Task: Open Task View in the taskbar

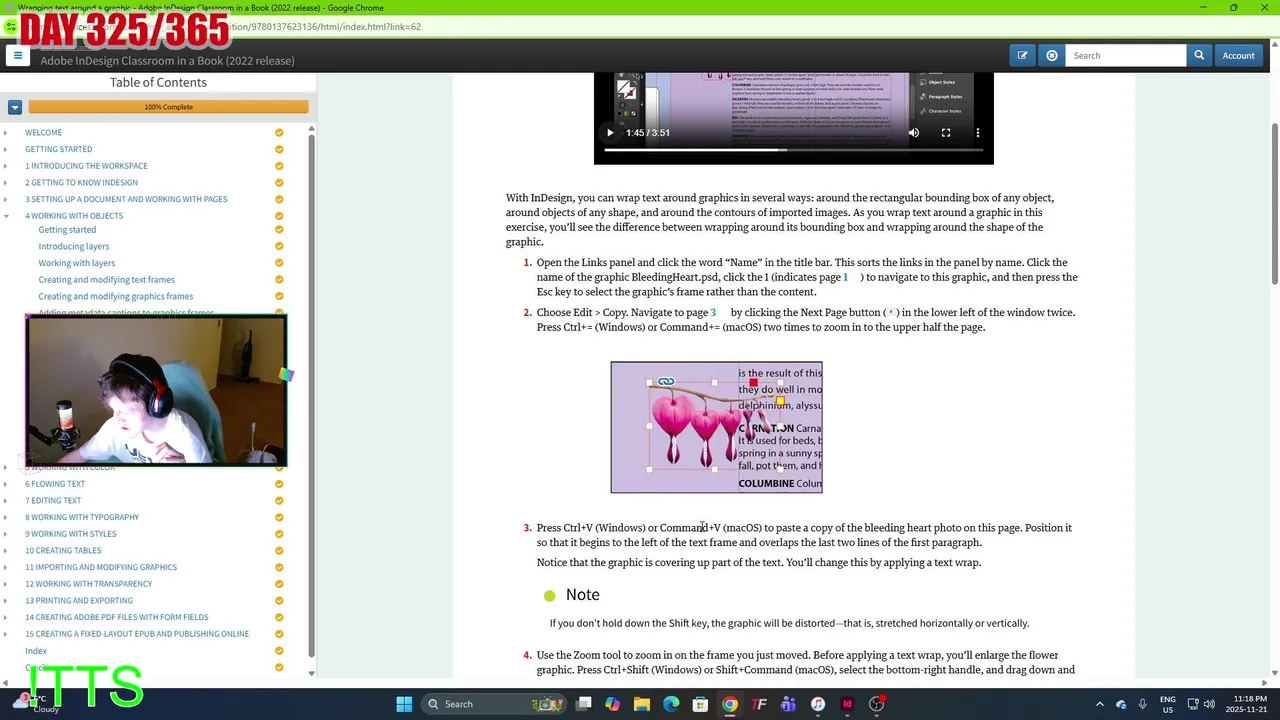Action: 584,704
